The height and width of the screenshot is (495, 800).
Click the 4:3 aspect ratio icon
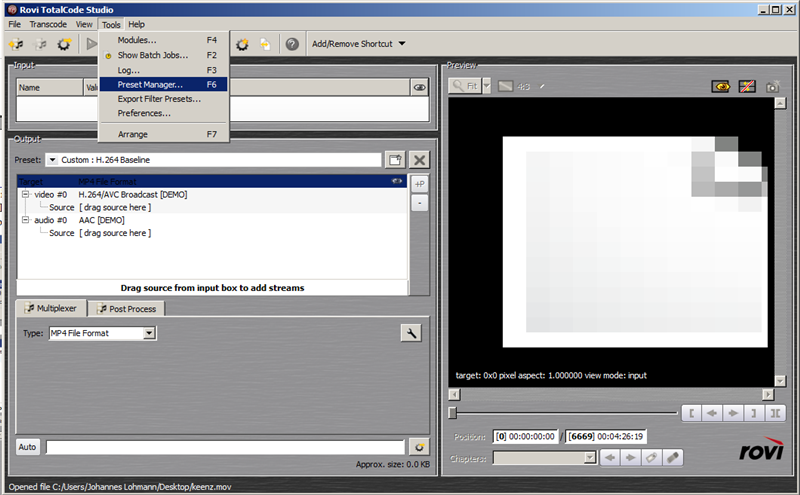pyautogui.click(x=506, y=86)
